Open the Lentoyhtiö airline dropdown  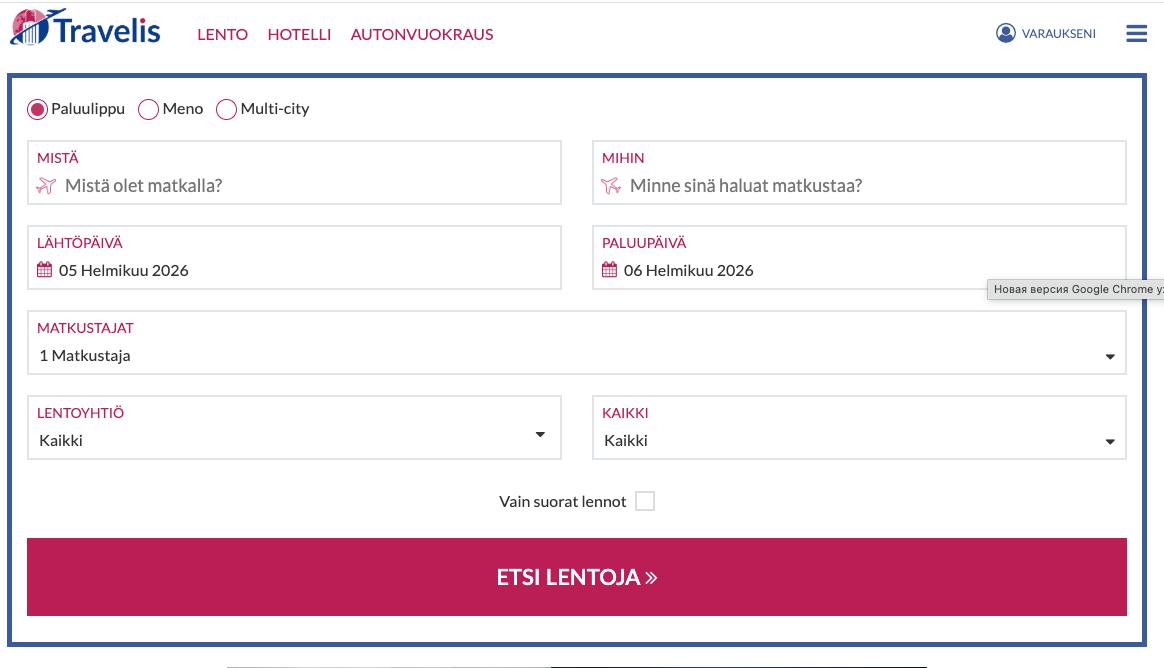coord(294,428)
